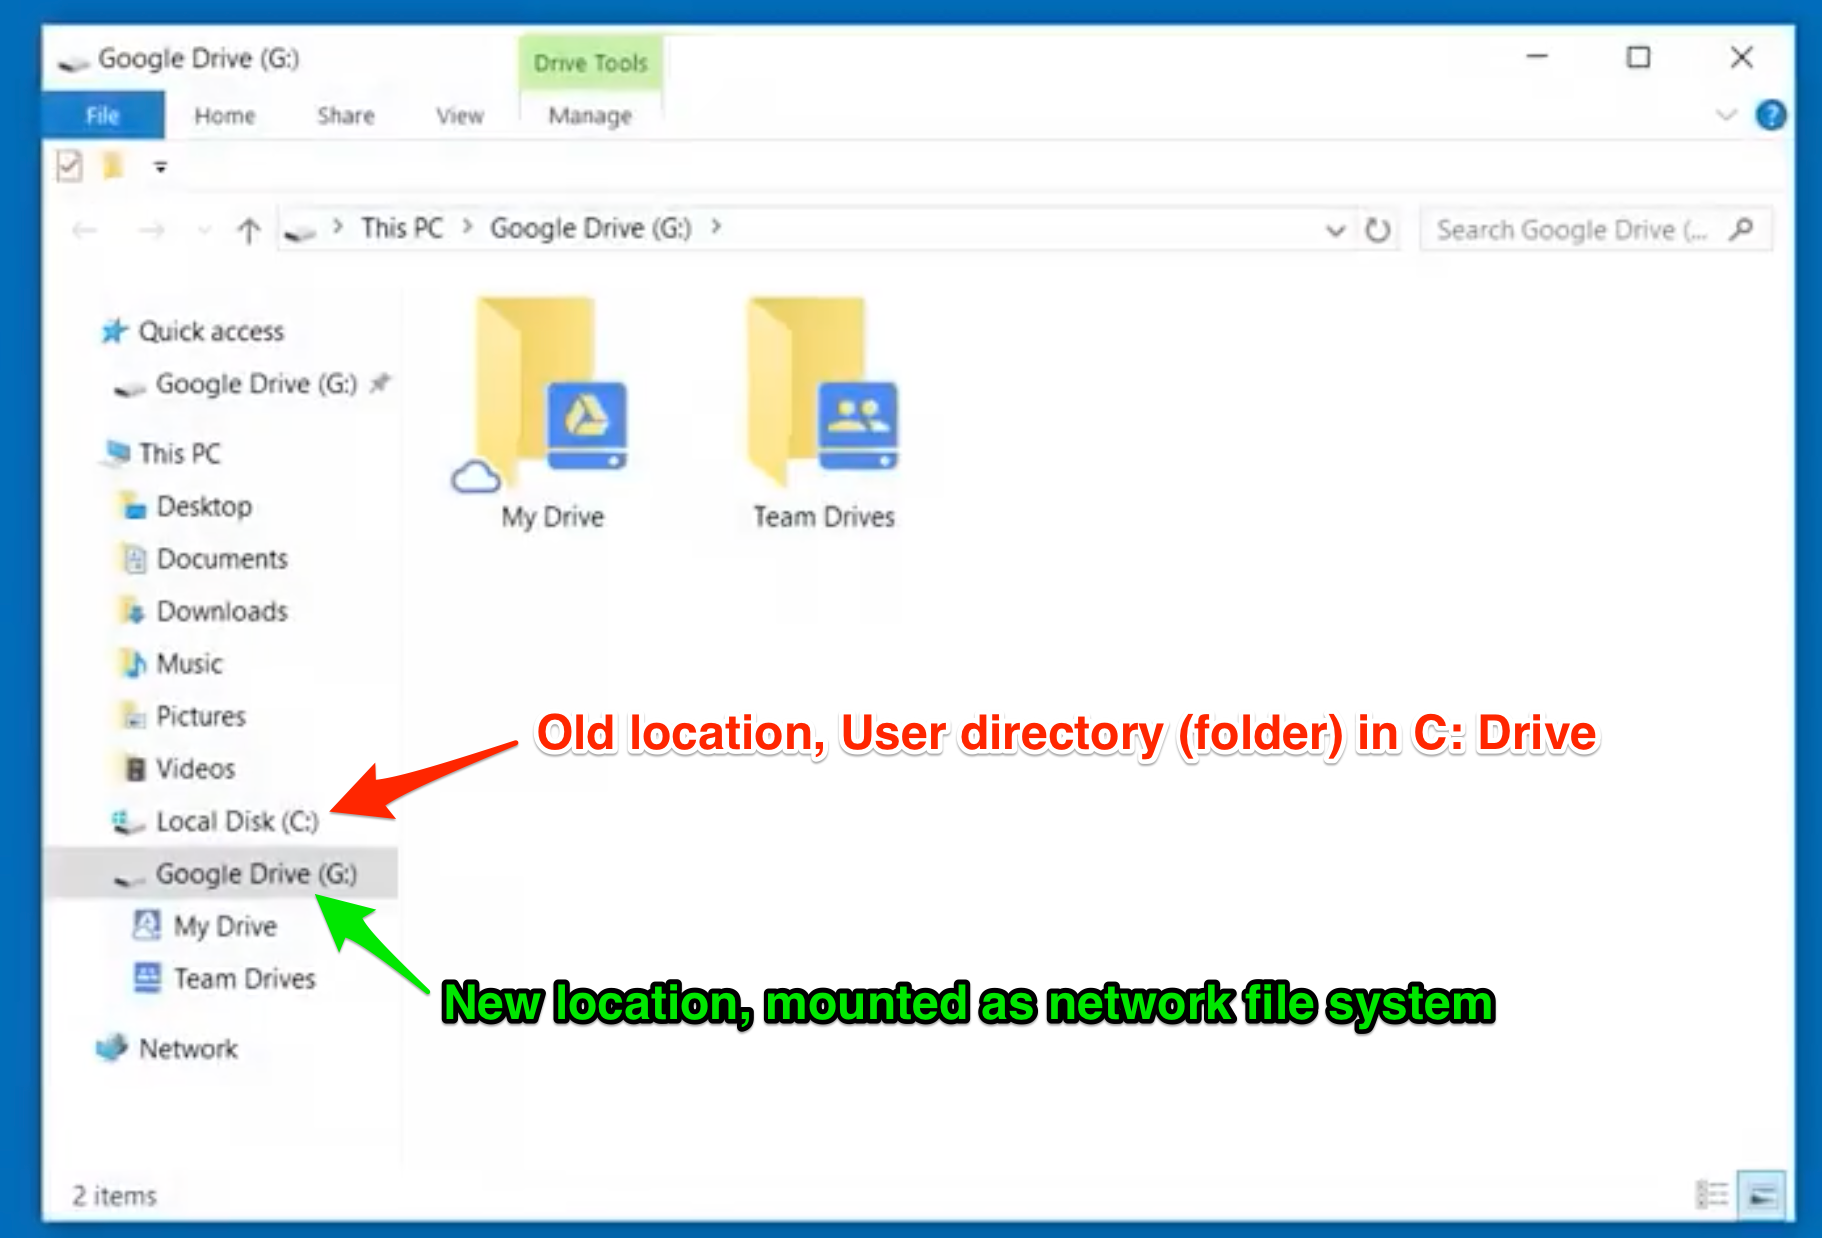Select pinned Google Drive (G:) under Quick access

[x=256, y=384]
